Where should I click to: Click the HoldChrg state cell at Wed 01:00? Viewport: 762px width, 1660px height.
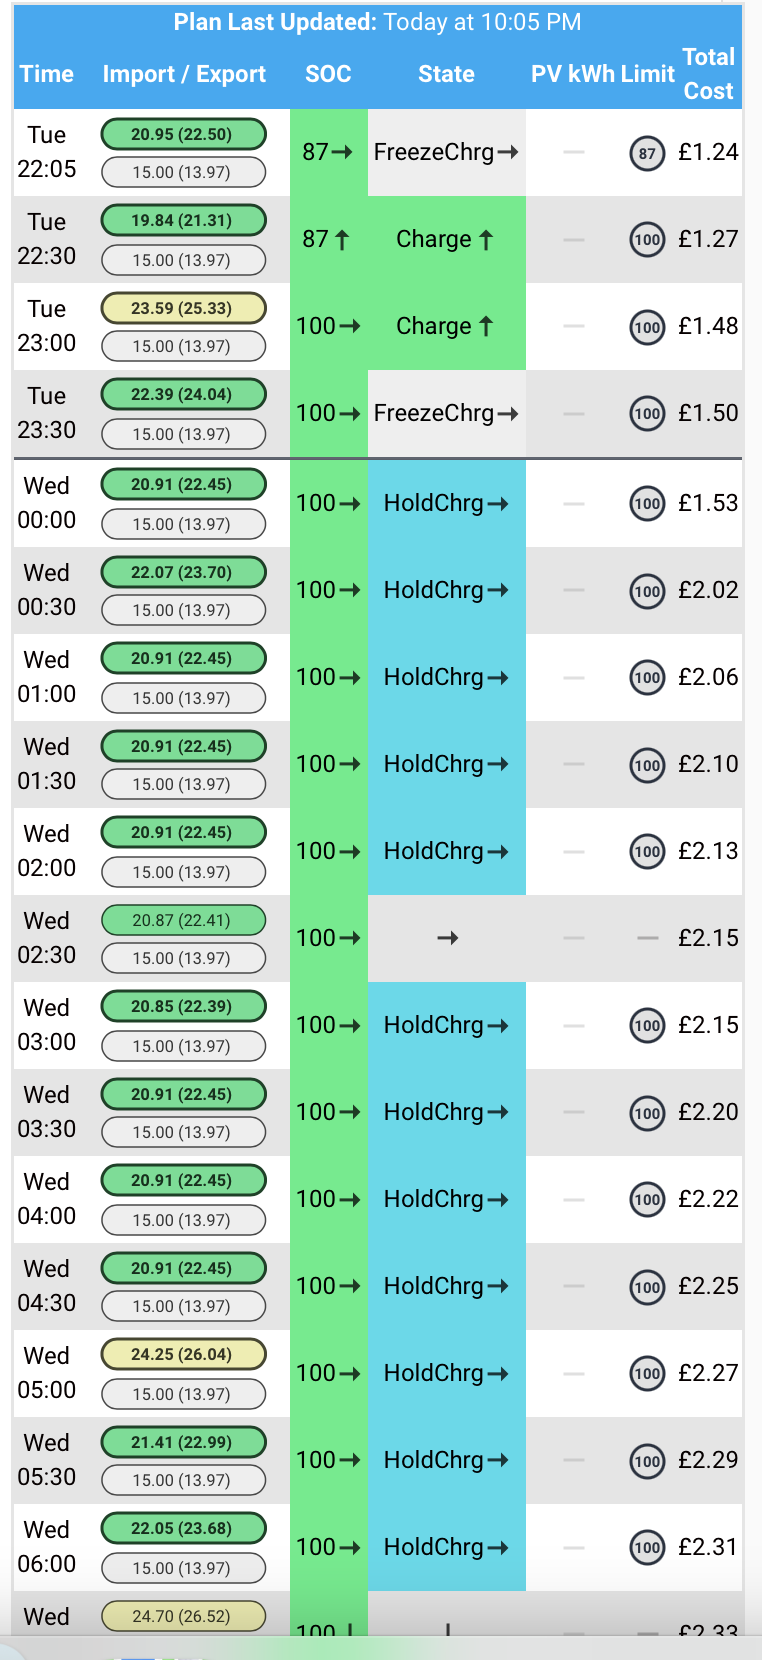(446, 677)
